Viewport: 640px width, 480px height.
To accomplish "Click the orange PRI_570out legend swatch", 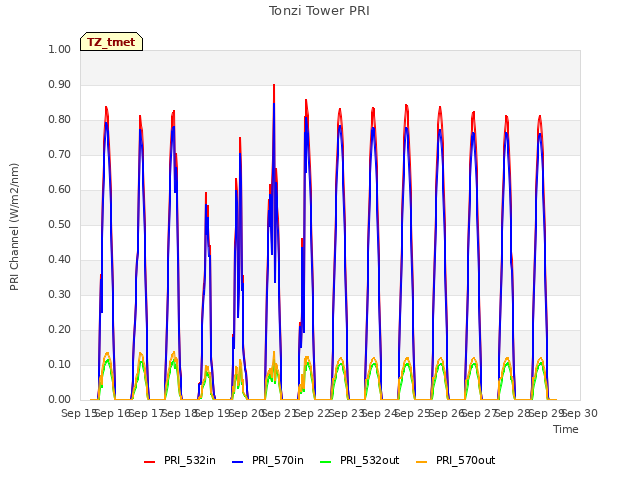I will (x=421, y=462).
